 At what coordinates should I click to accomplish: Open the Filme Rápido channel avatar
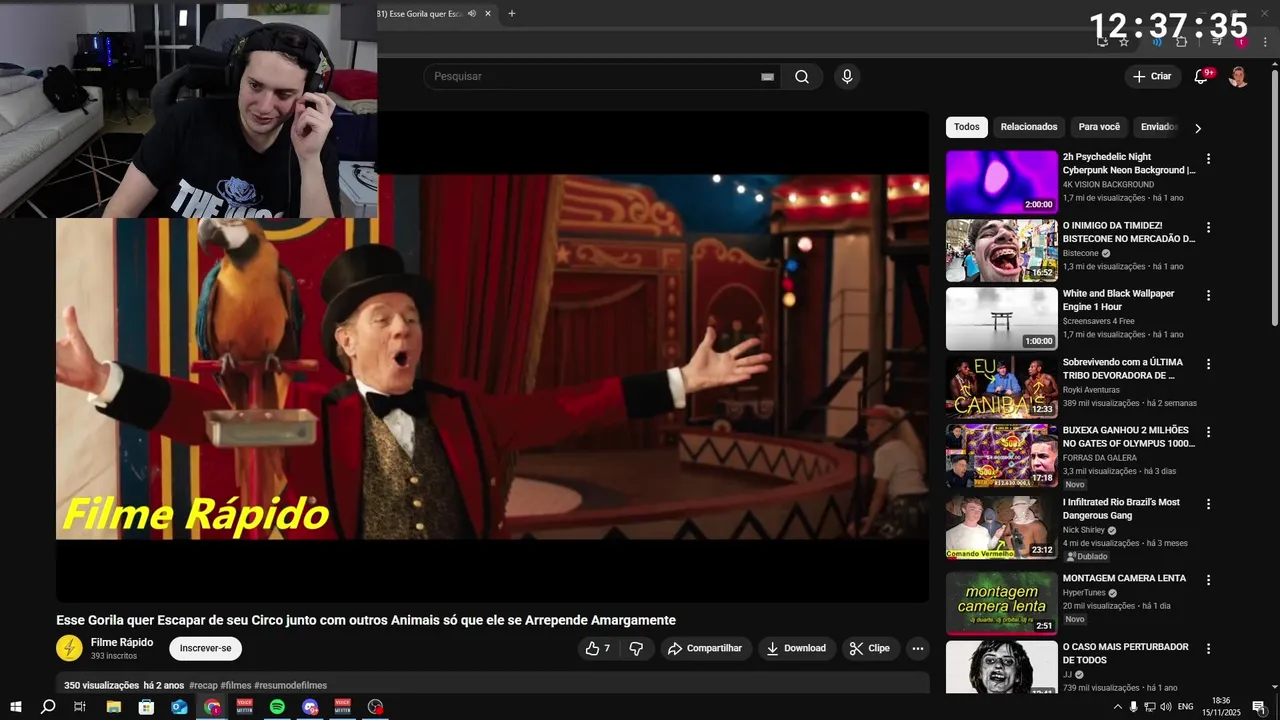point(69,648)
